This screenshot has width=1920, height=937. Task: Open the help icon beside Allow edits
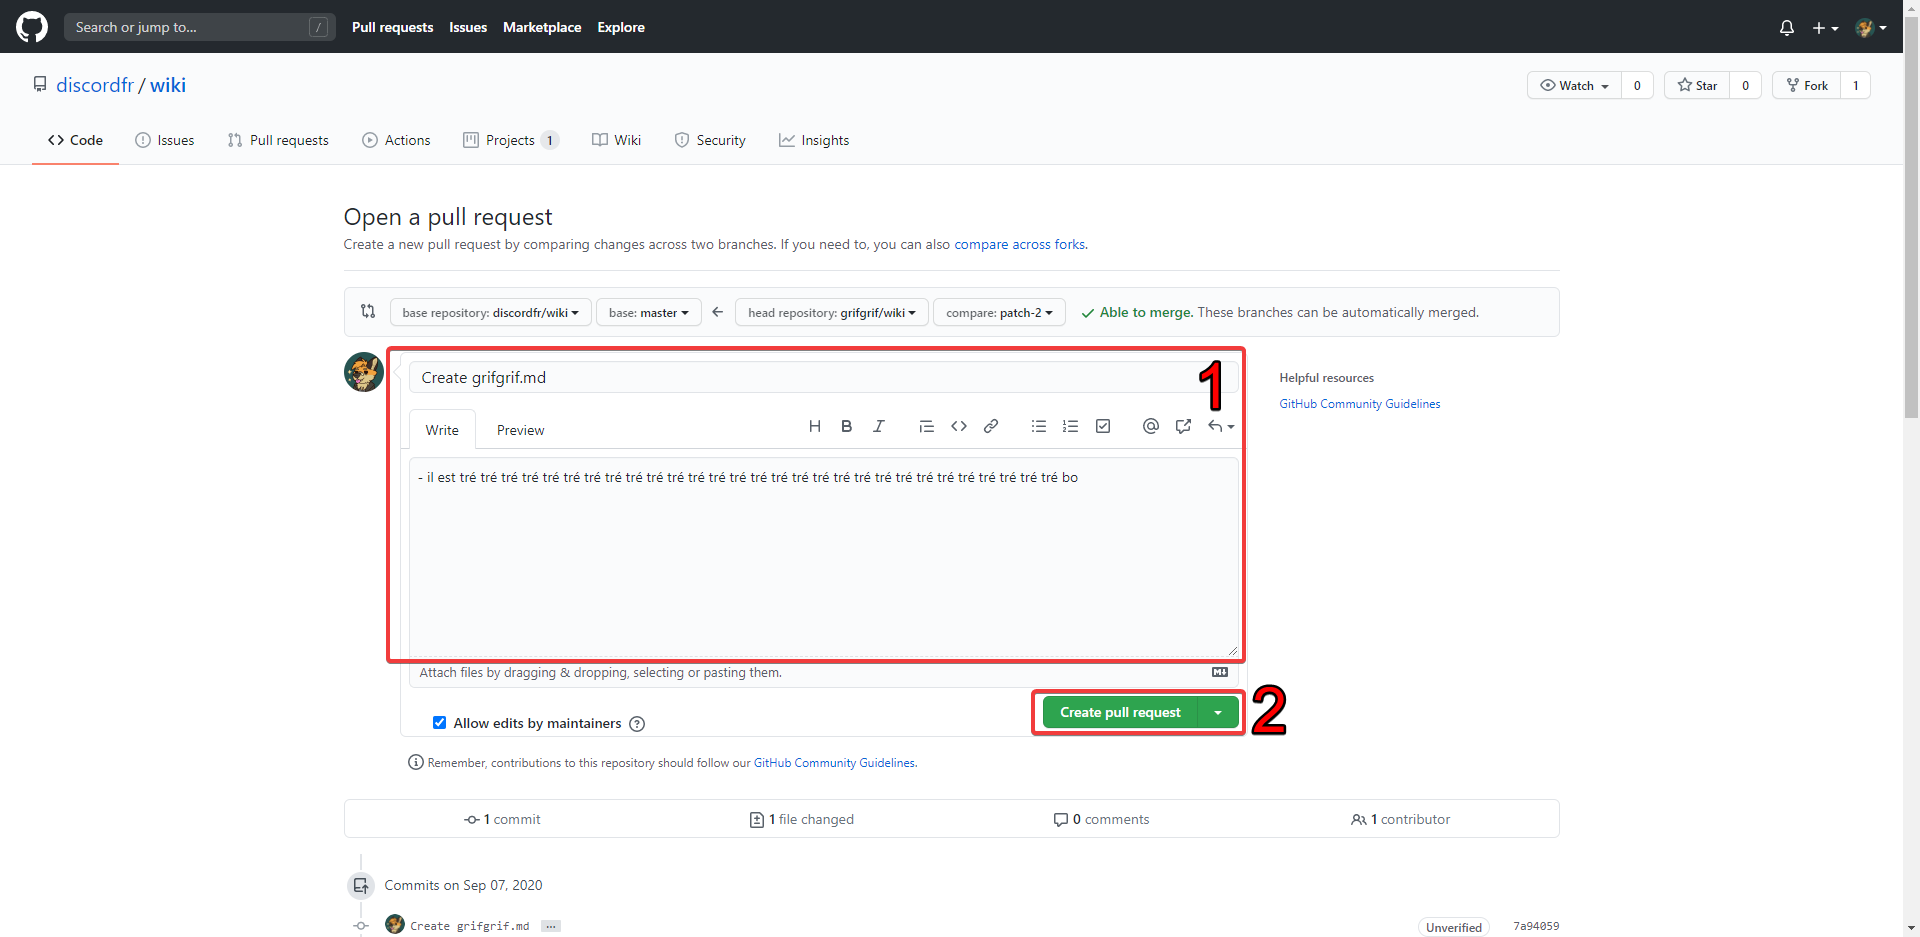(637, 724)
